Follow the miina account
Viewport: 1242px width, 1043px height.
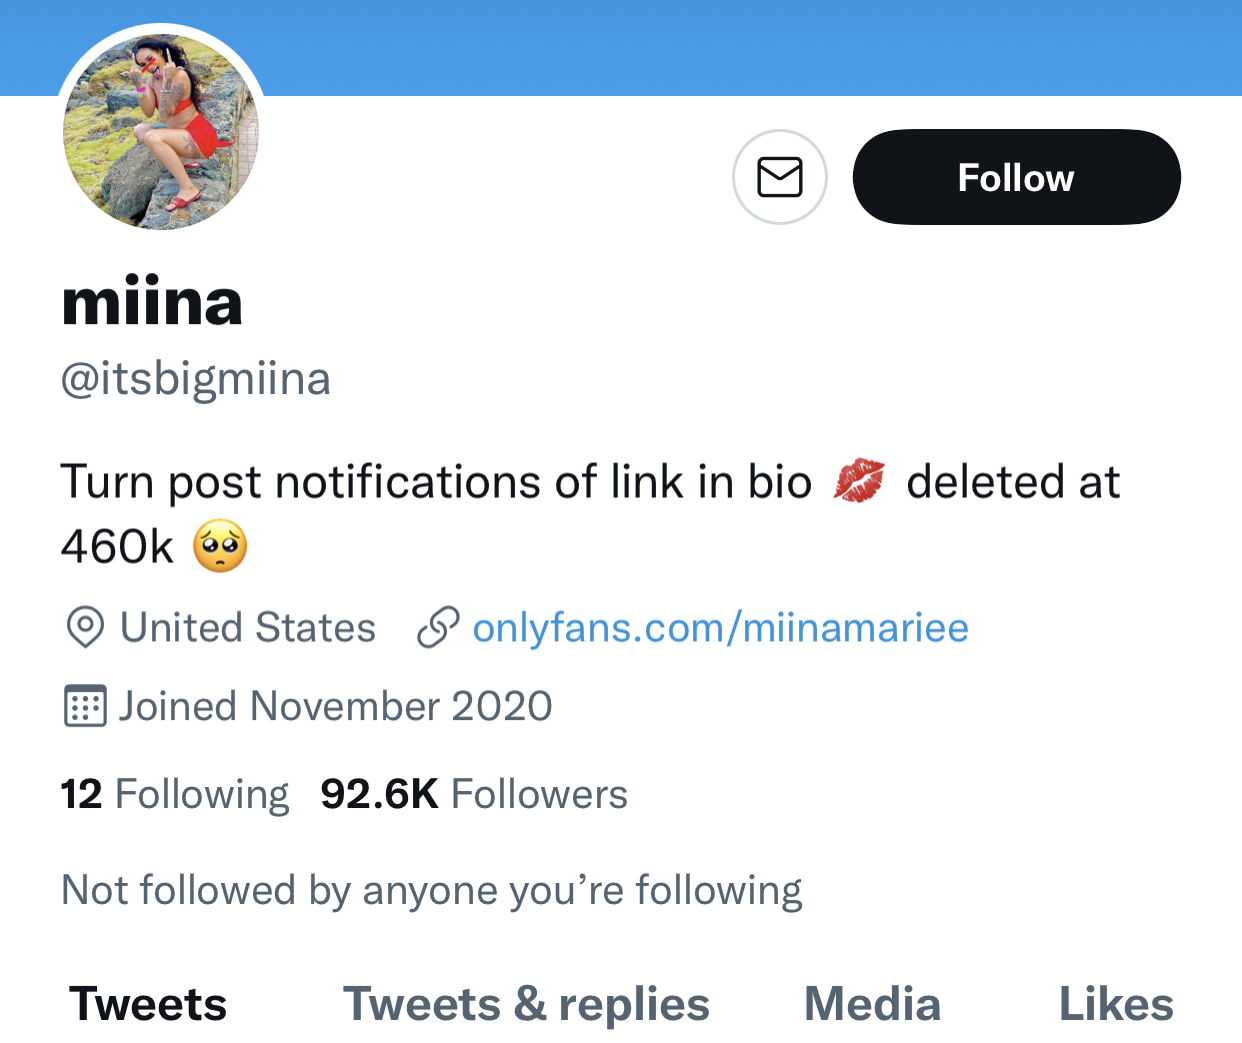[1016, 177]
